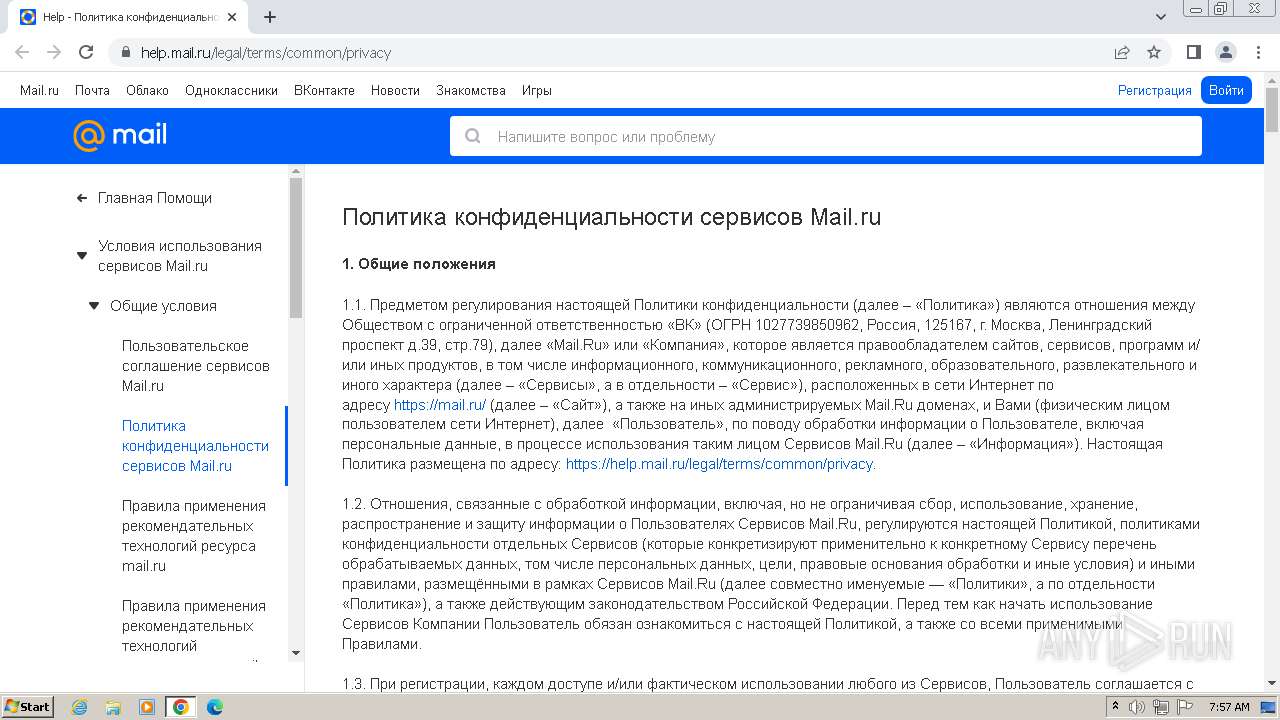
Task: Click the taskbar clock 7:57 AM
Action: click(x=1229, y=707)
